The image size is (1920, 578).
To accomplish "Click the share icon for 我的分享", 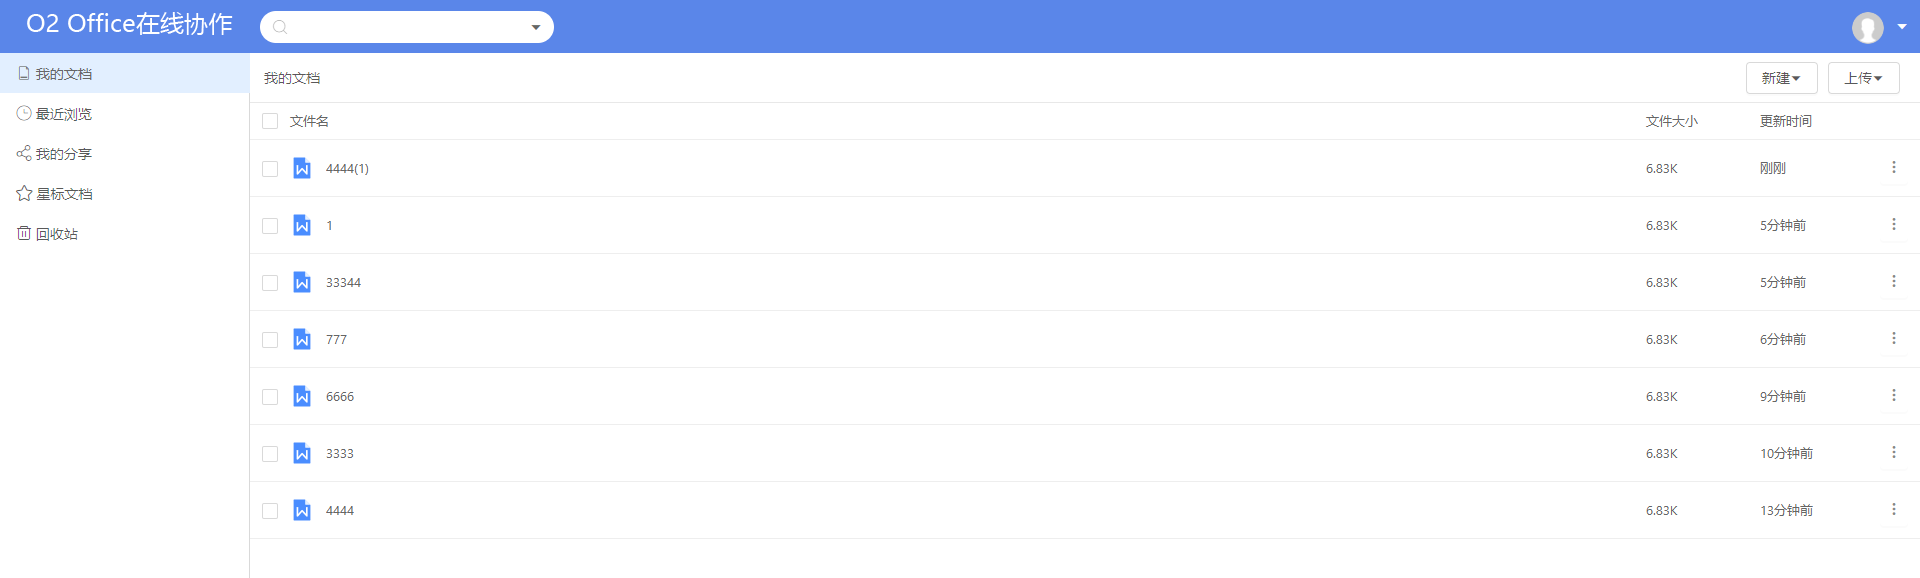I will pos(24,153).
